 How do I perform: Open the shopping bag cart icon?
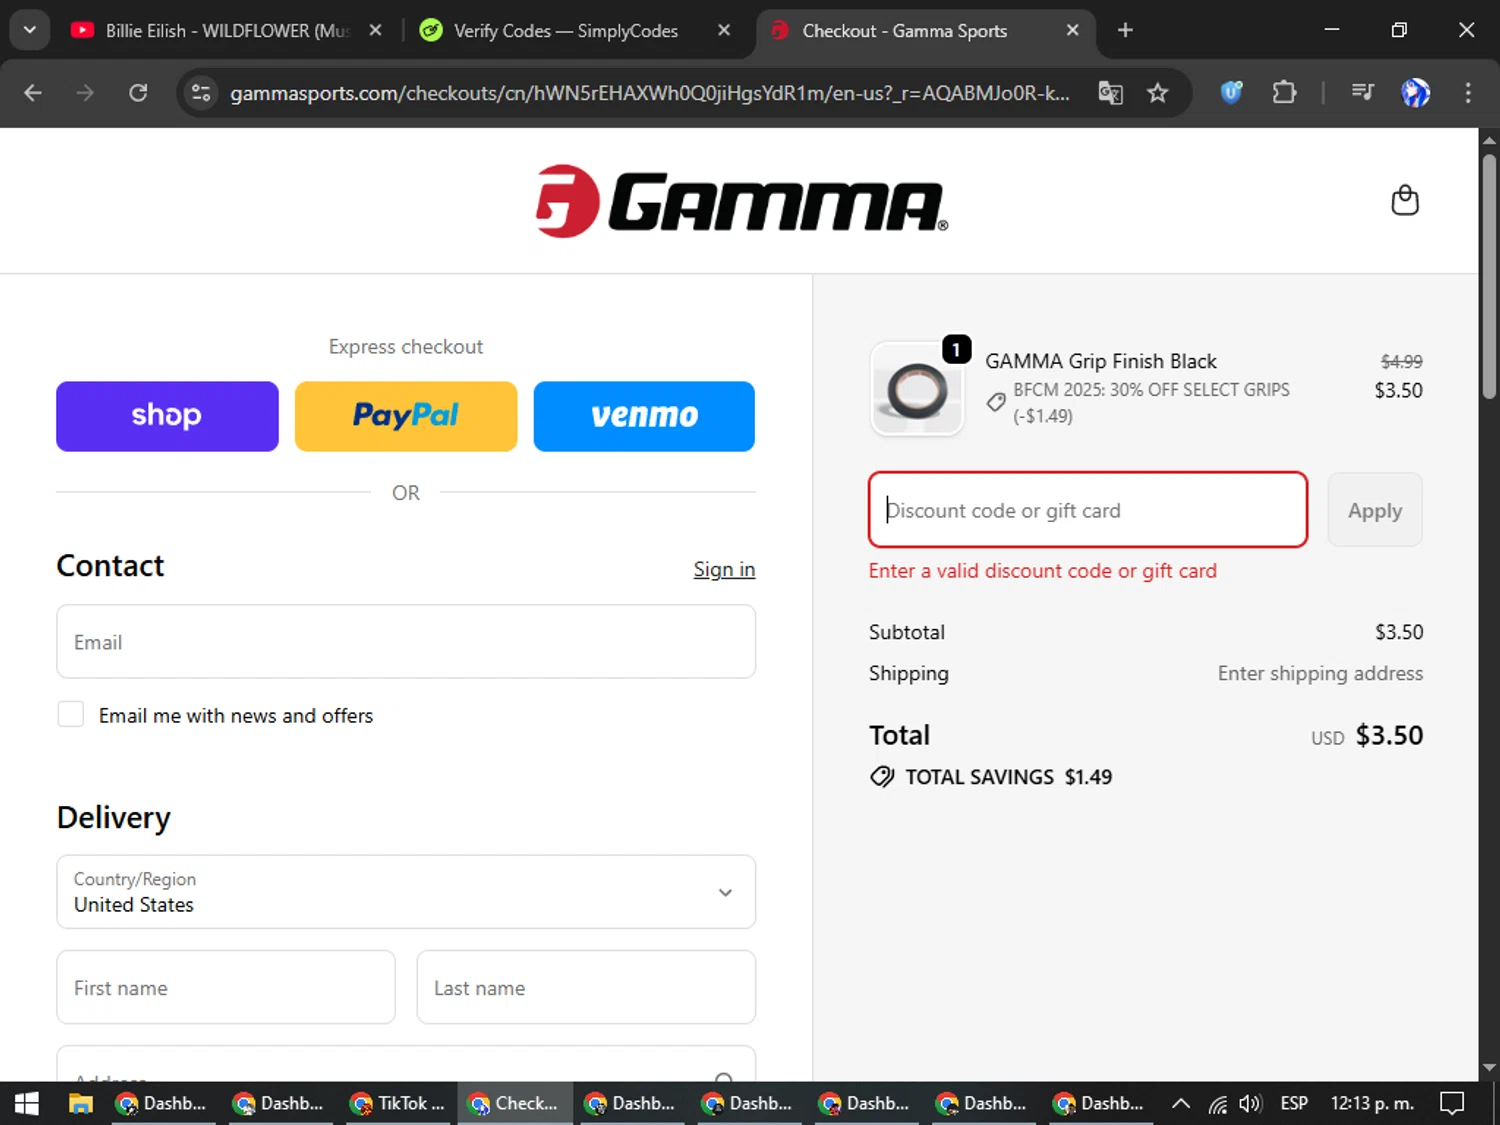(x=1405, y=200)
